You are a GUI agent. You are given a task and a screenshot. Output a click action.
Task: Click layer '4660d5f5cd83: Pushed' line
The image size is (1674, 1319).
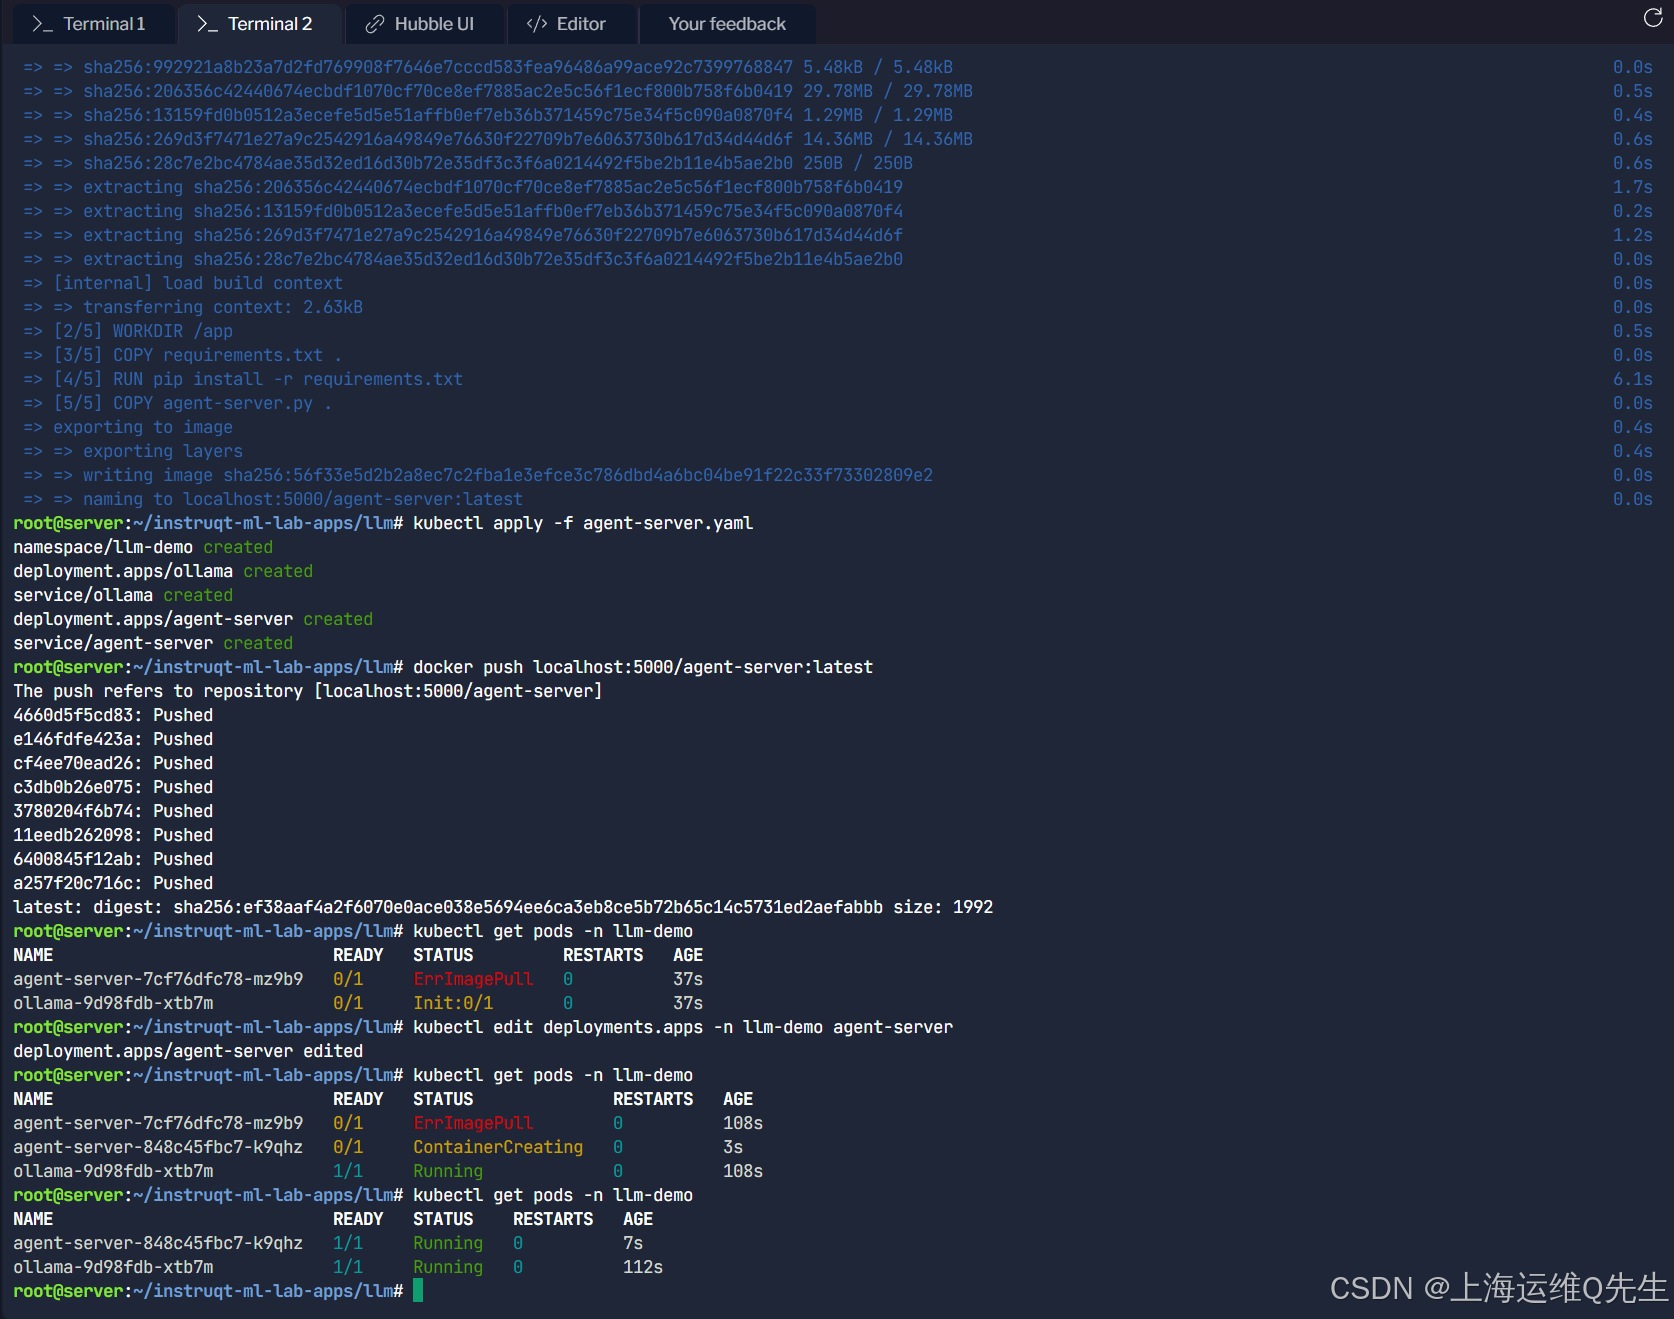click(113, 715)
